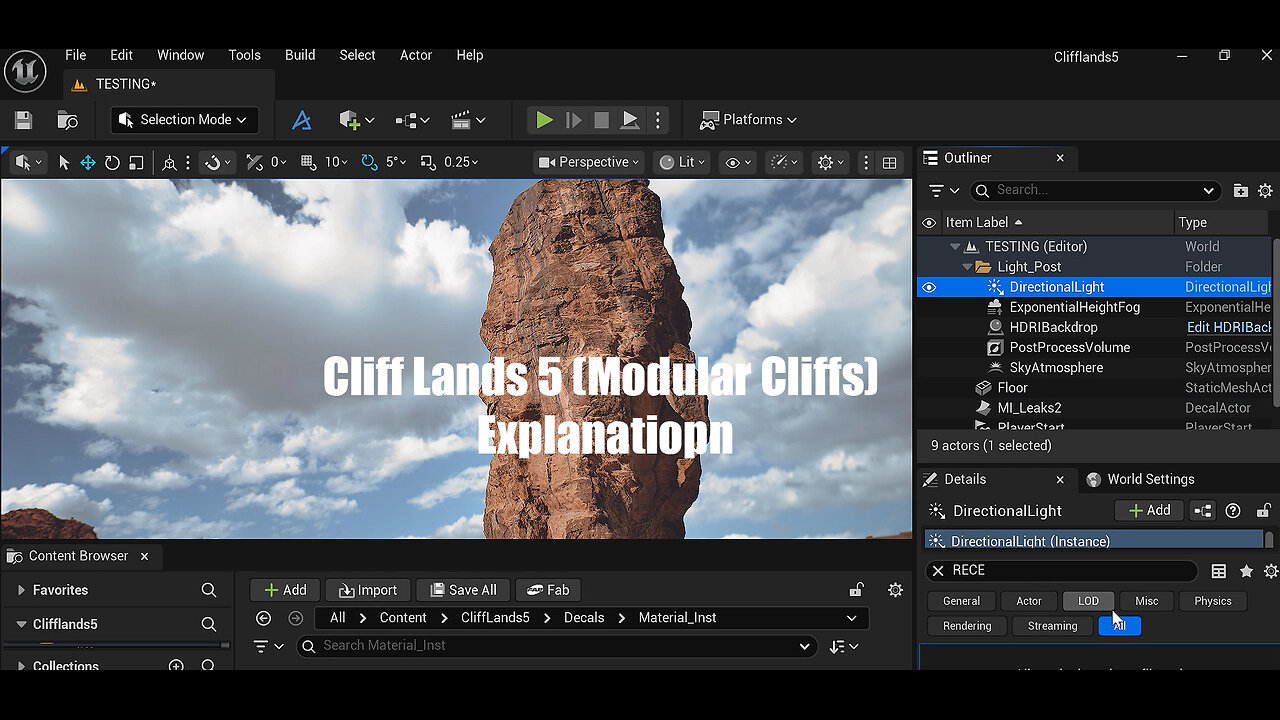Open the Browse content folder icon
The width and height of the screenshot is (1280, 720).
[67, 120]
